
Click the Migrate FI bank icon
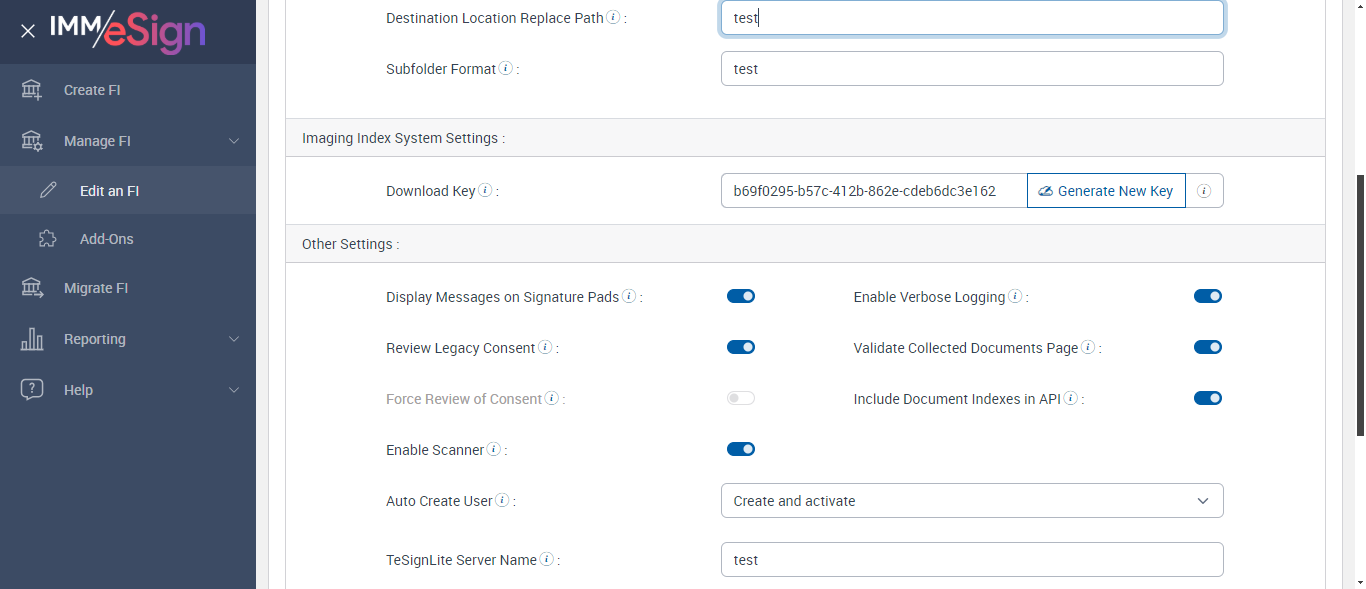coord(32,288)
